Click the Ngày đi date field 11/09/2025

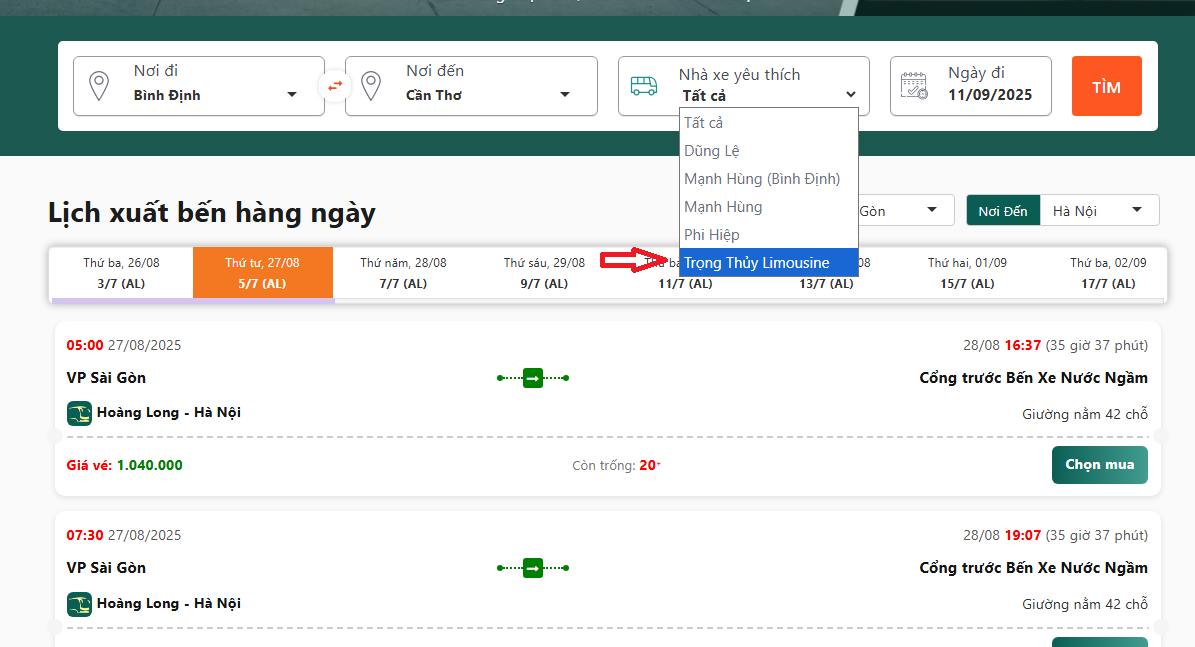tap(989, 95)
